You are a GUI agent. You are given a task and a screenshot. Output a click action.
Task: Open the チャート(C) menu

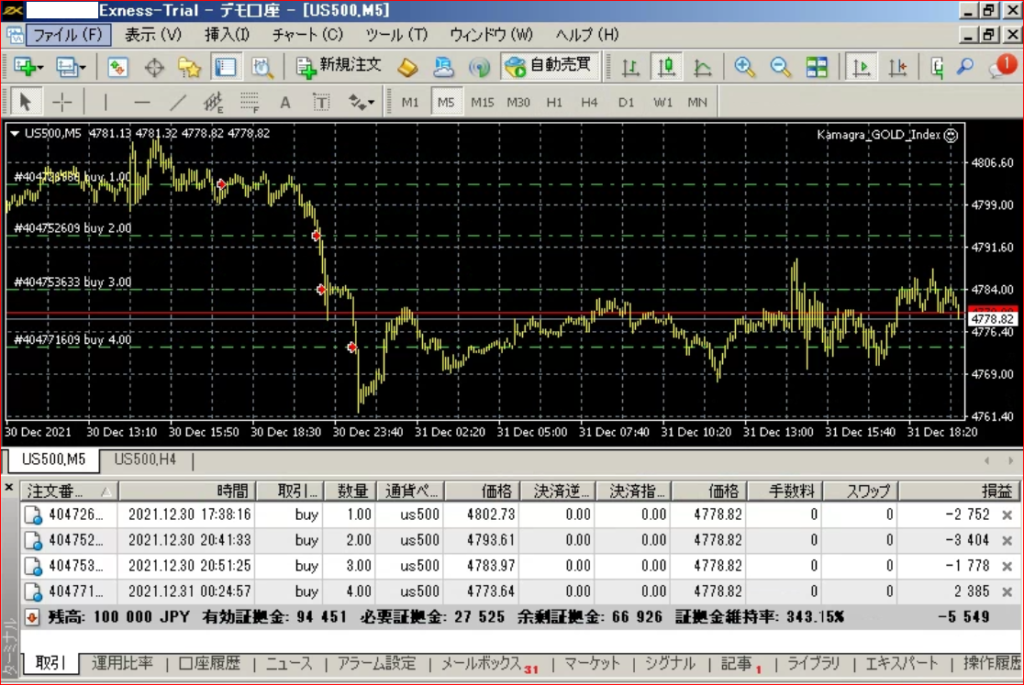(307, 34)
